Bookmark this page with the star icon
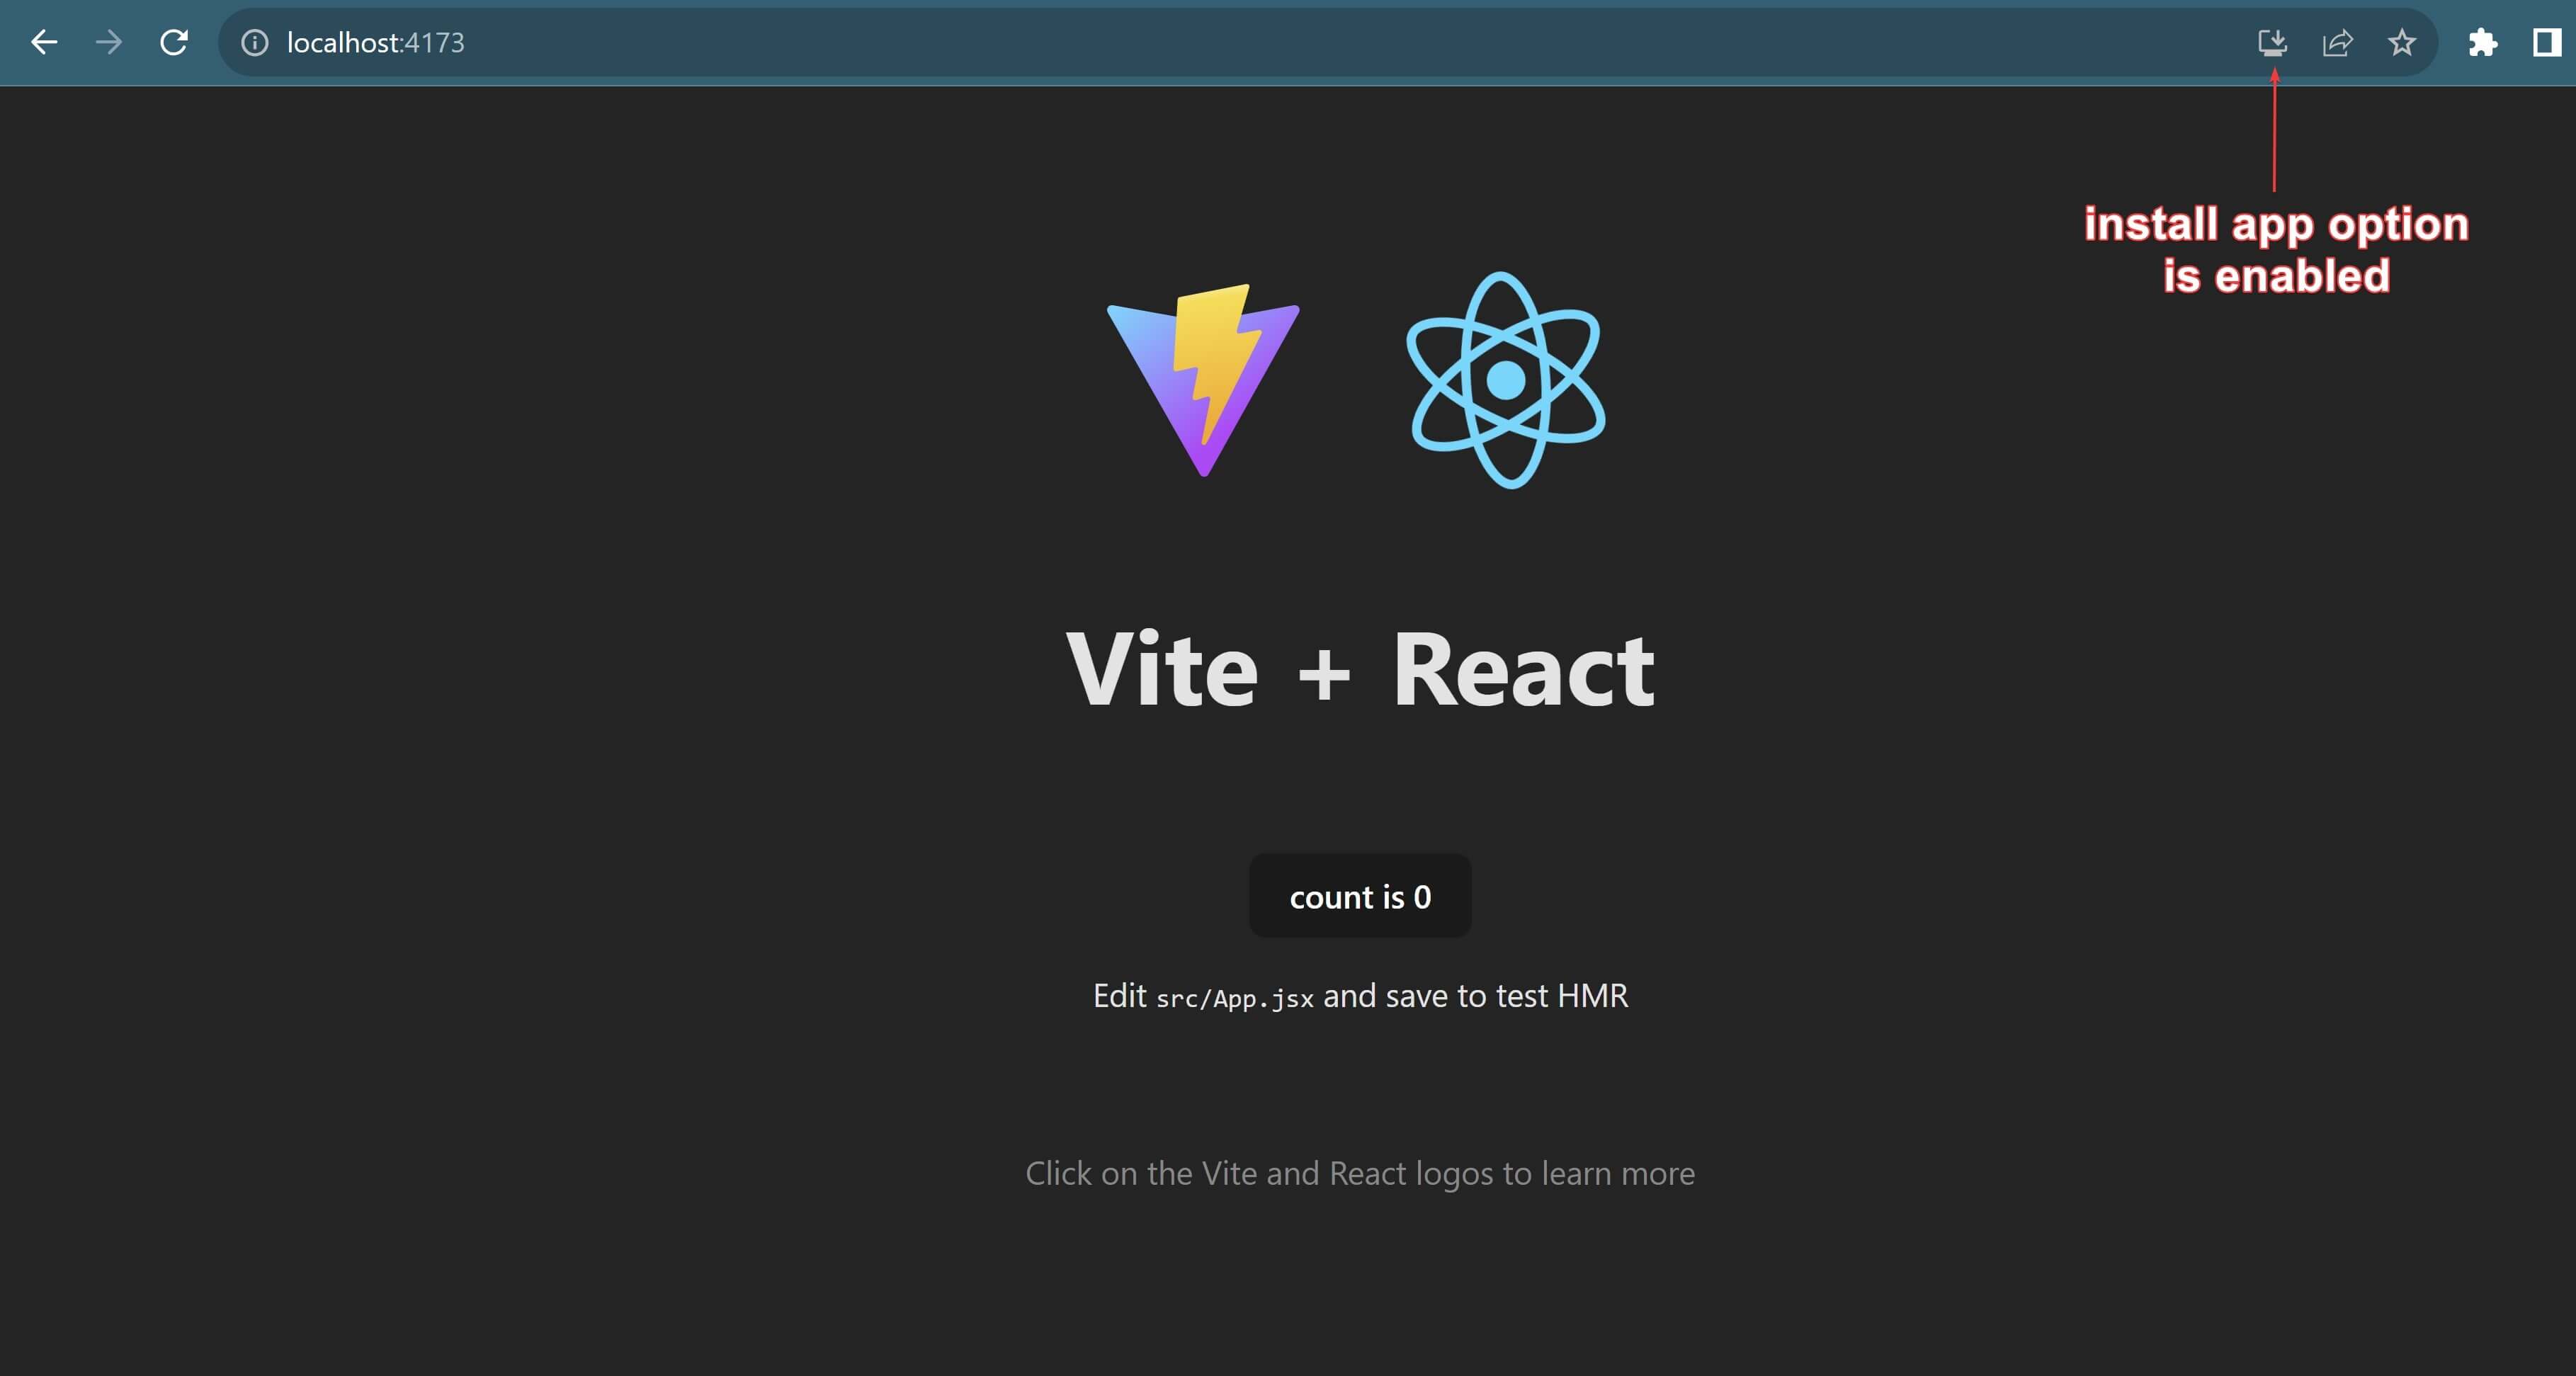Viewport: 2576px width, 1376px height. tap(2402, 42)
